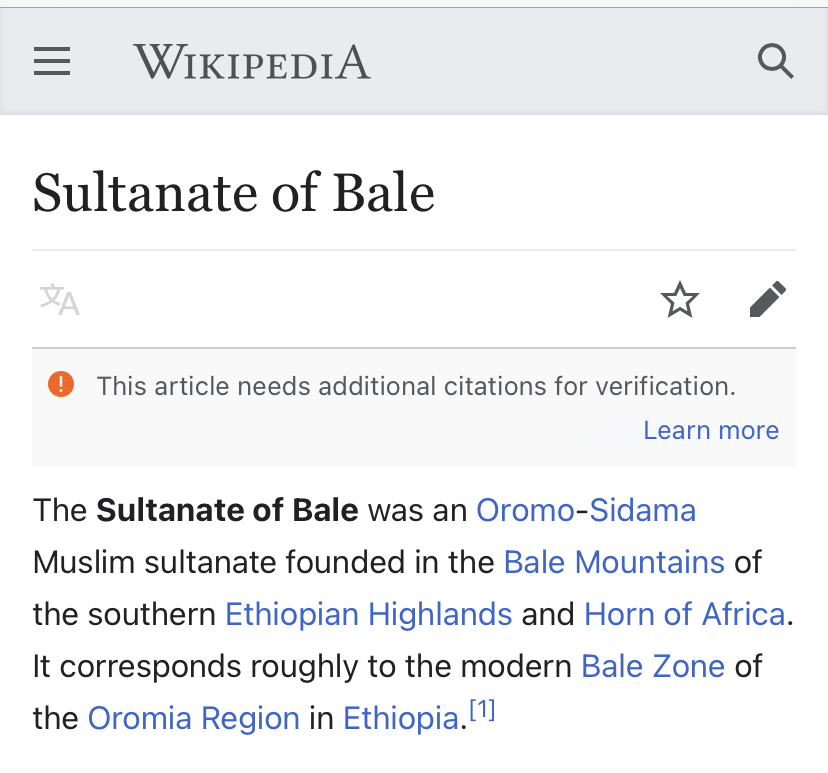This screenshot has height=773, width=828.
Task: Open the Ethiopia link
Action: 401,718
